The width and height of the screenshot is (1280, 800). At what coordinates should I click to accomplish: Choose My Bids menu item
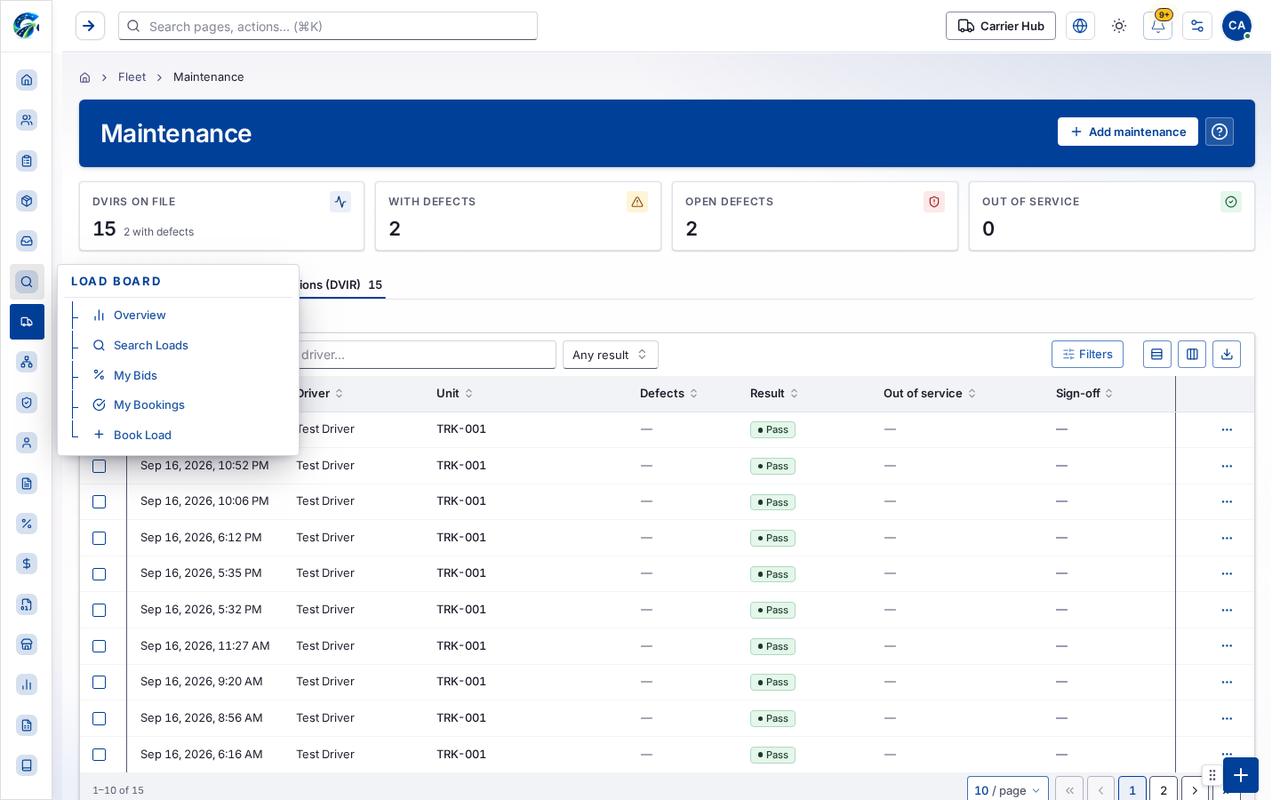tap(135, 375)
